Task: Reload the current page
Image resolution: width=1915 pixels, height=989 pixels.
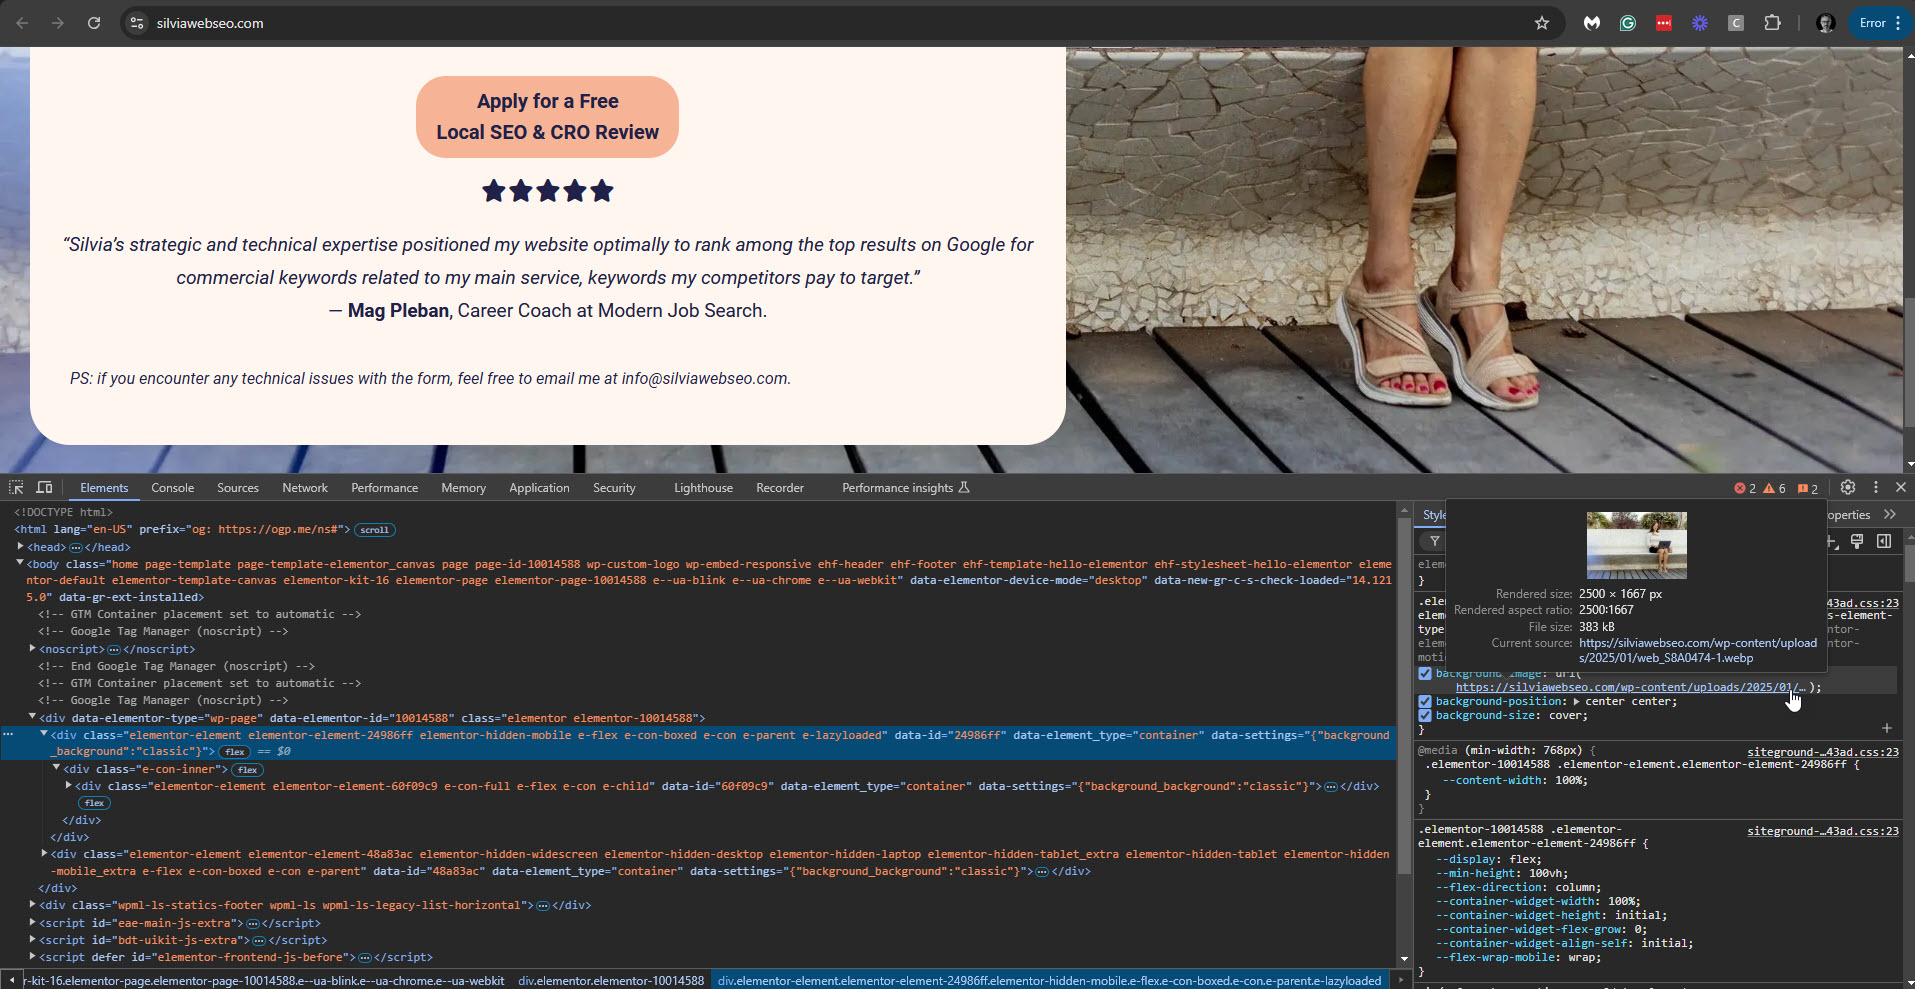Action: (94, 23)
